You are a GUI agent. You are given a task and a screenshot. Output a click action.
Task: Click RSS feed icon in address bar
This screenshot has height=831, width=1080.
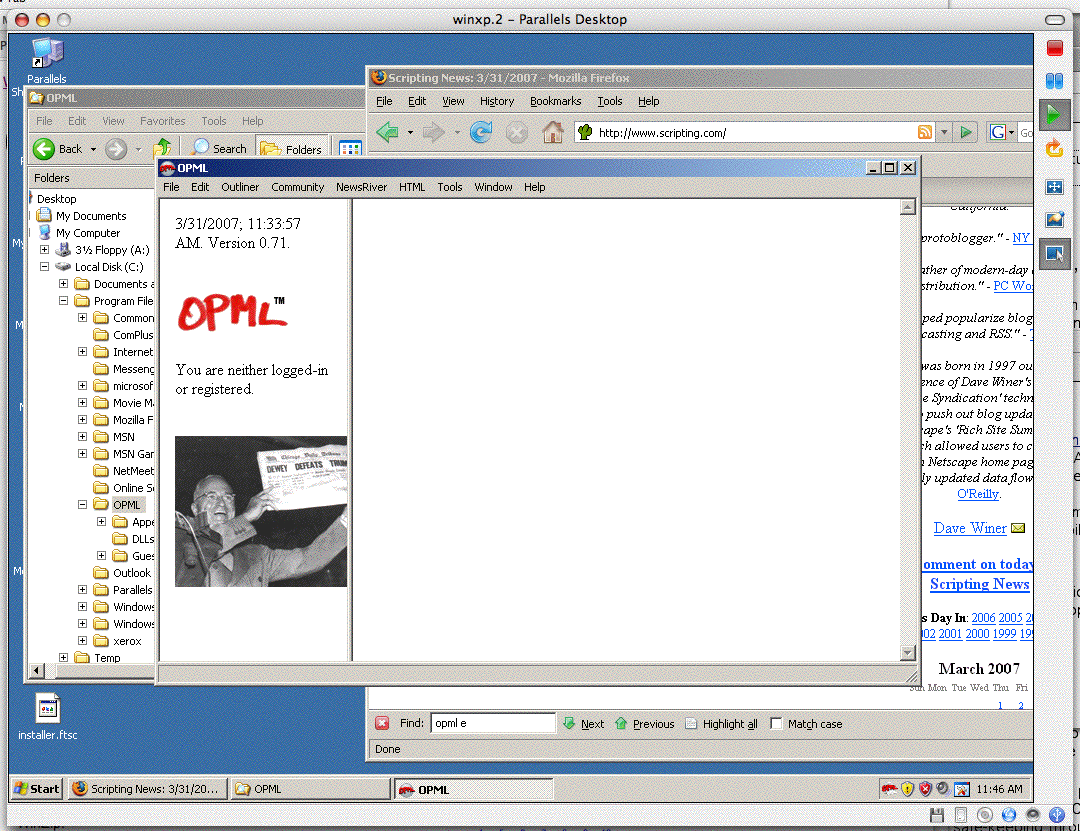point(925,132)
